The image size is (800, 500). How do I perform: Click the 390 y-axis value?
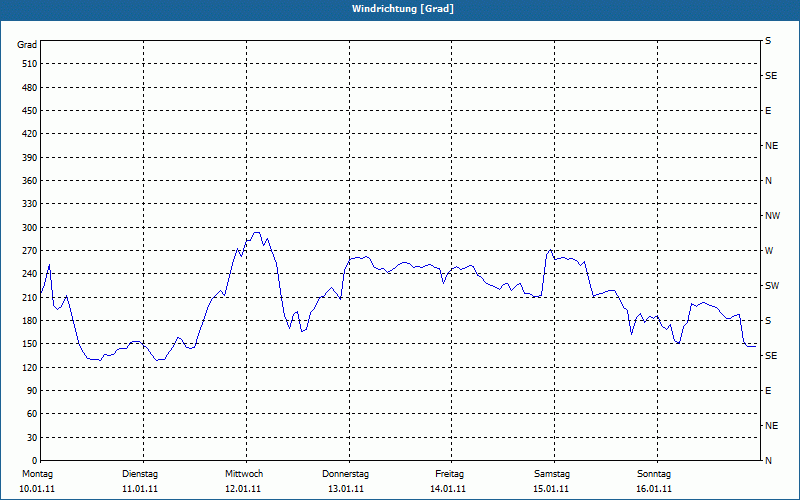tap(30, 158)
